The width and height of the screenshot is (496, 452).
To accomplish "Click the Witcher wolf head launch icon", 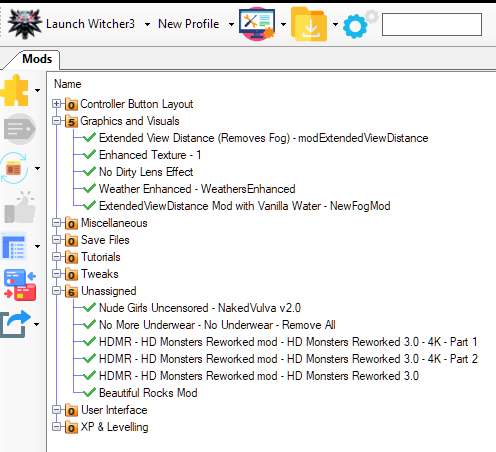I will [25, 24].
